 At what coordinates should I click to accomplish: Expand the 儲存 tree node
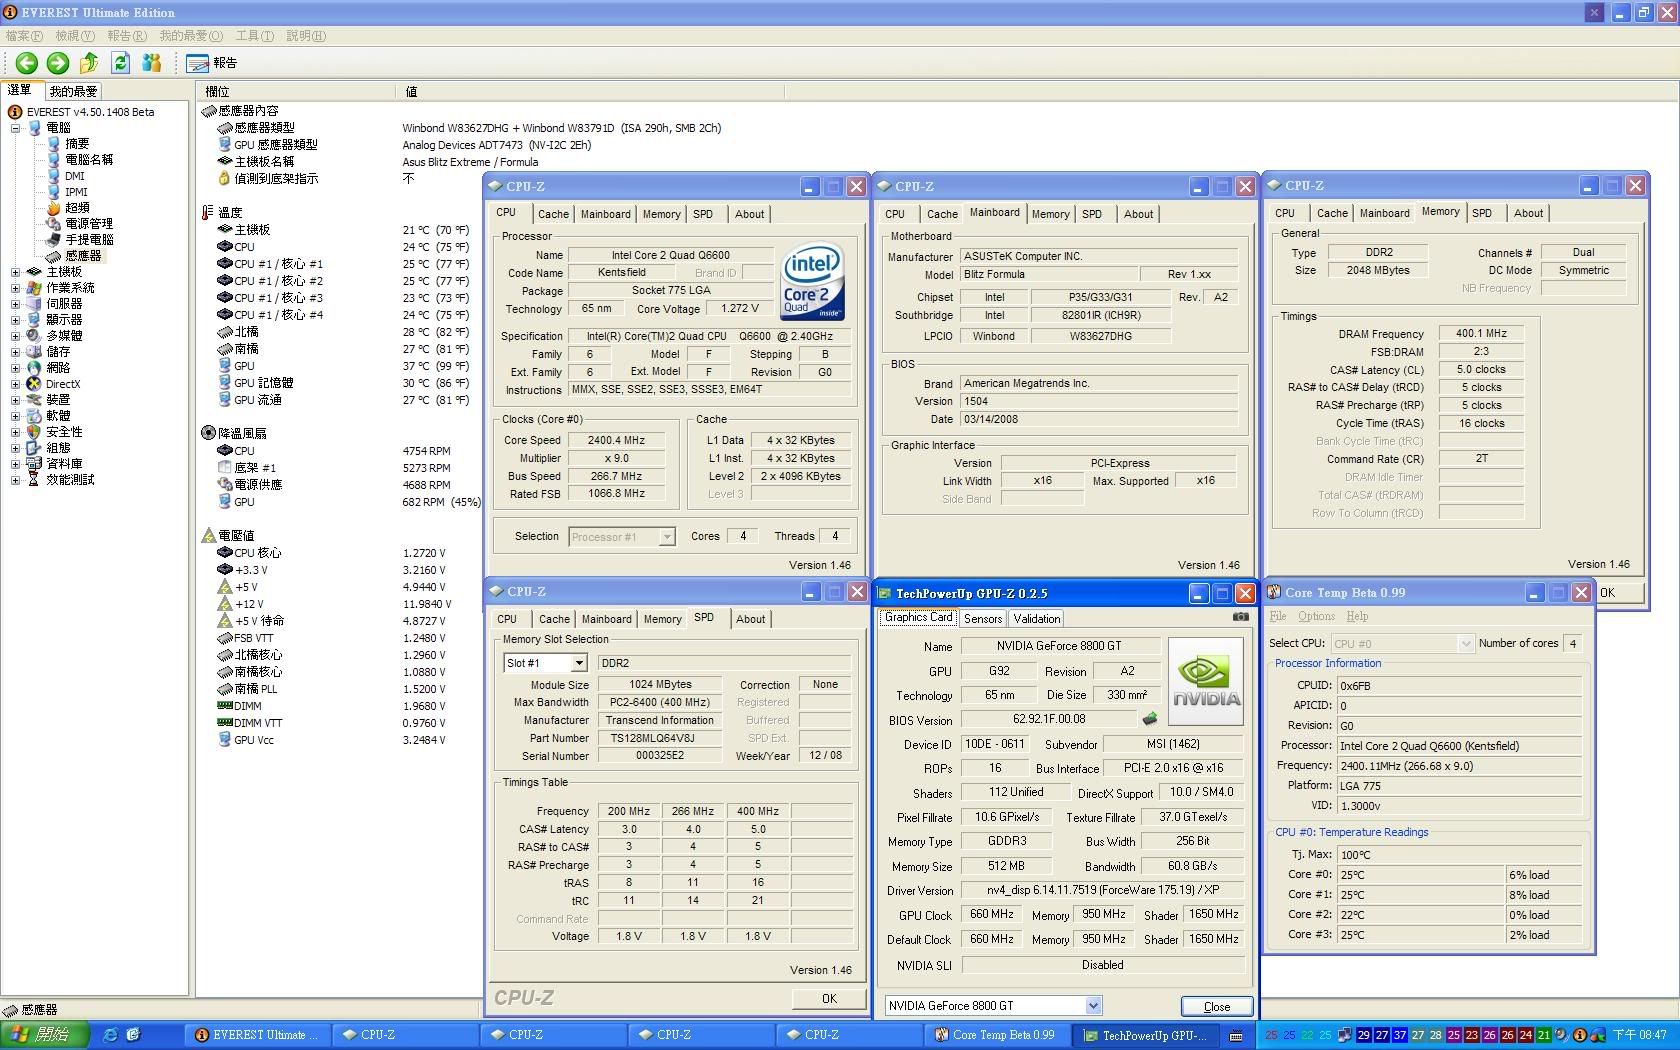pyautogui.click(x=15, y=352)
